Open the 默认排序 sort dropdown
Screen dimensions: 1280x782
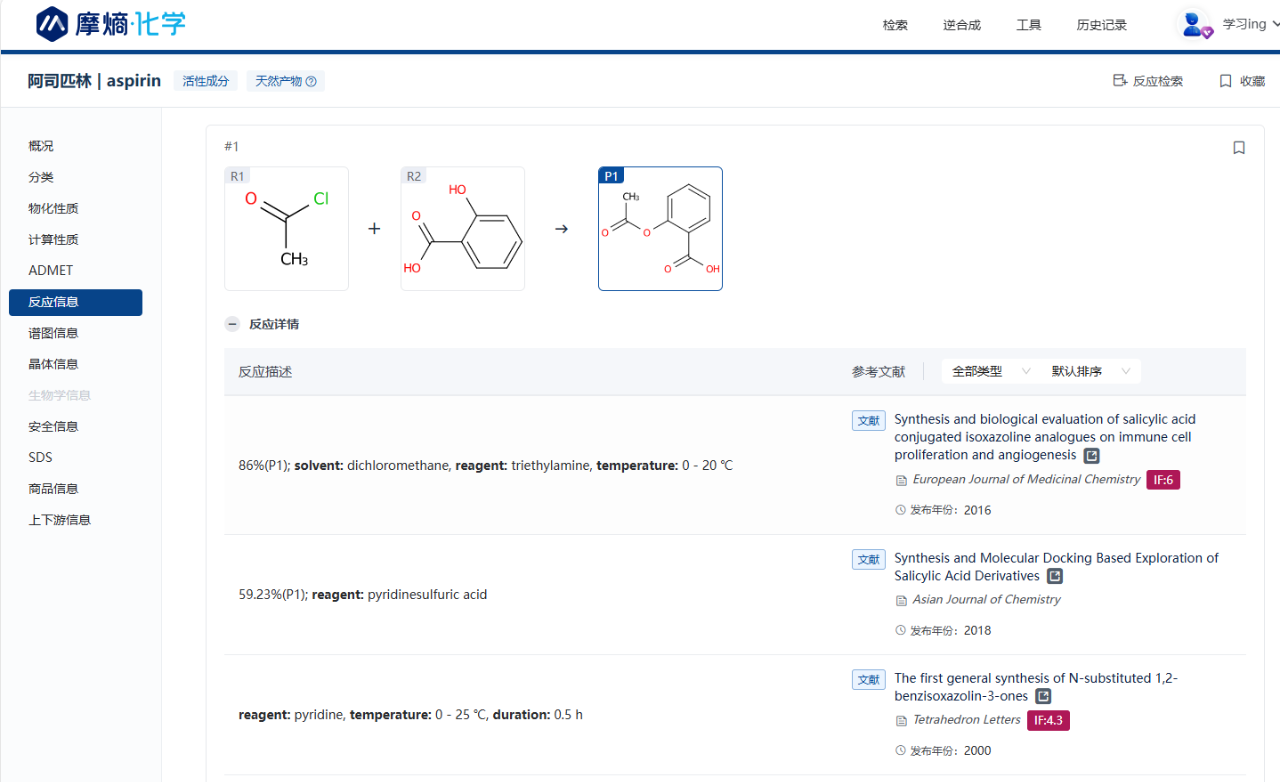click(1090, 371)
